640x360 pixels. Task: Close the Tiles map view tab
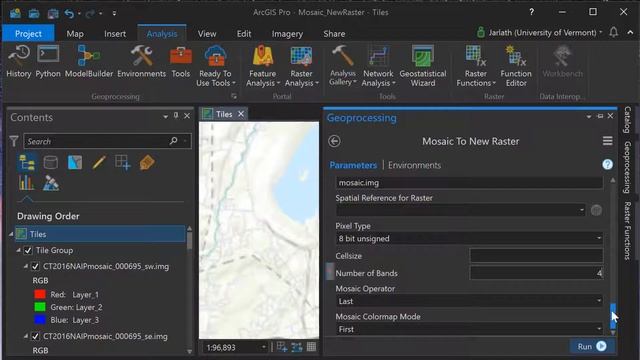pos(241,114)
